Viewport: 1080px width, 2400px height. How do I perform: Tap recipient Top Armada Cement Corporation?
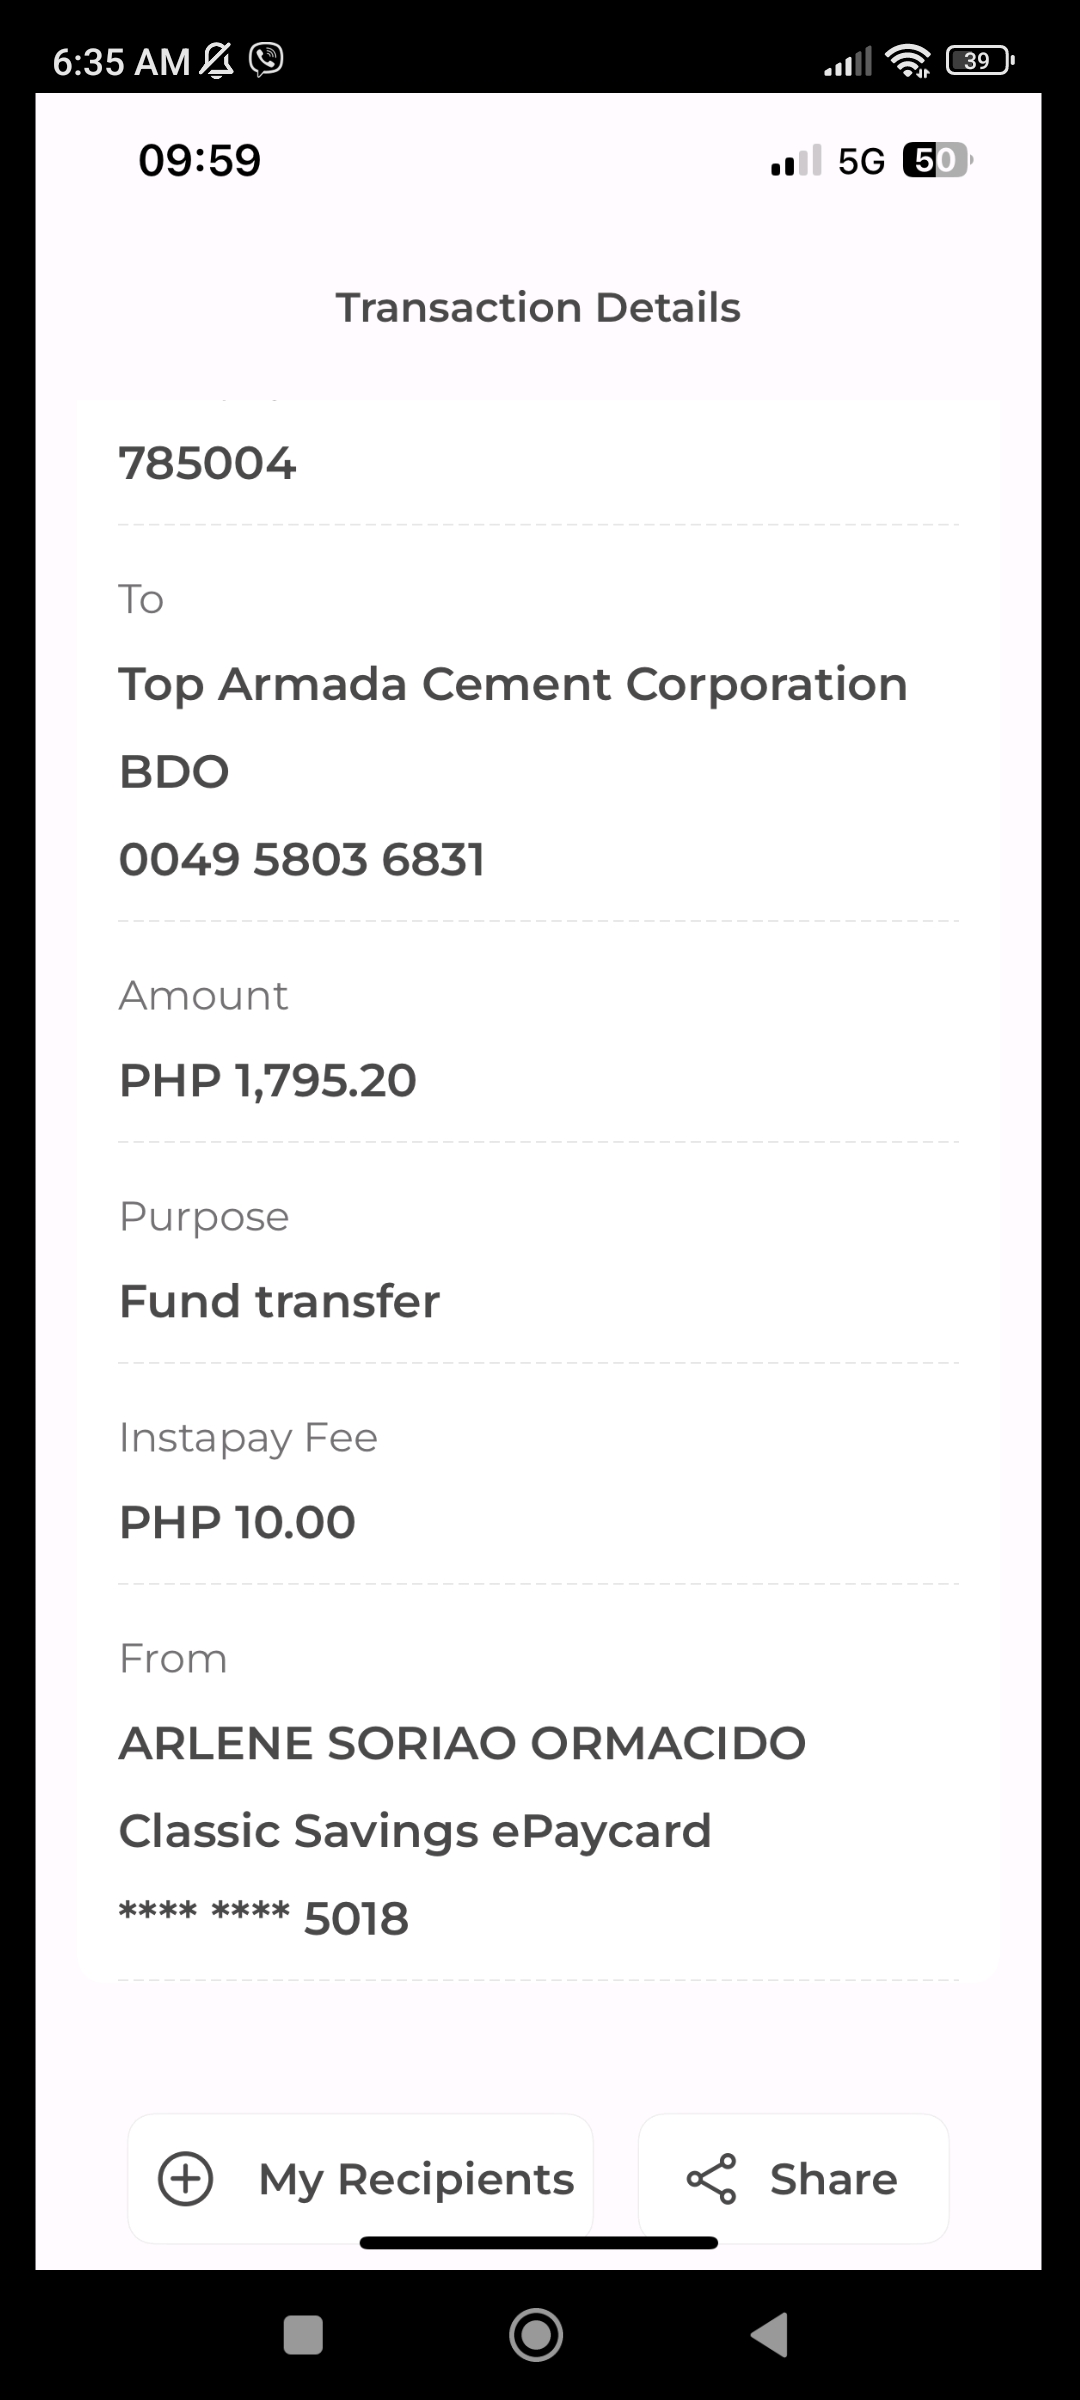coord(513,685)
